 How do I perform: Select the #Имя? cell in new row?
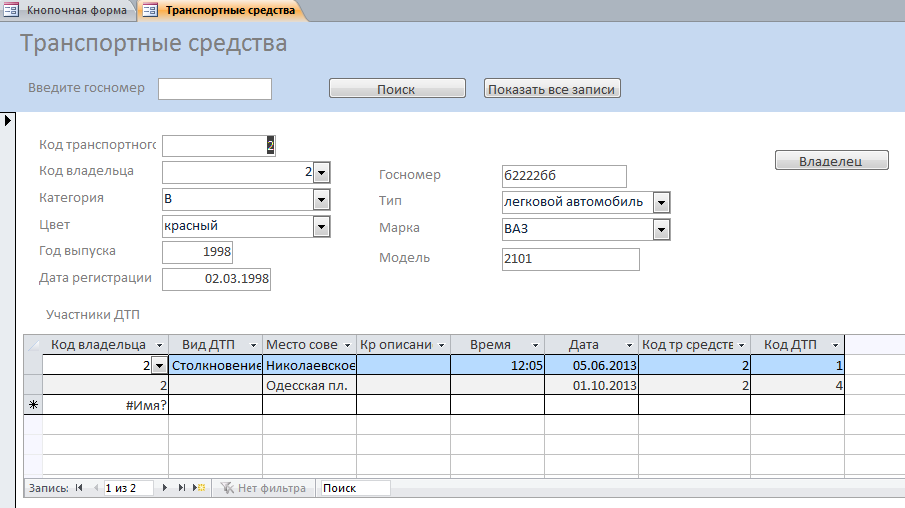click(x=106, y=405)
